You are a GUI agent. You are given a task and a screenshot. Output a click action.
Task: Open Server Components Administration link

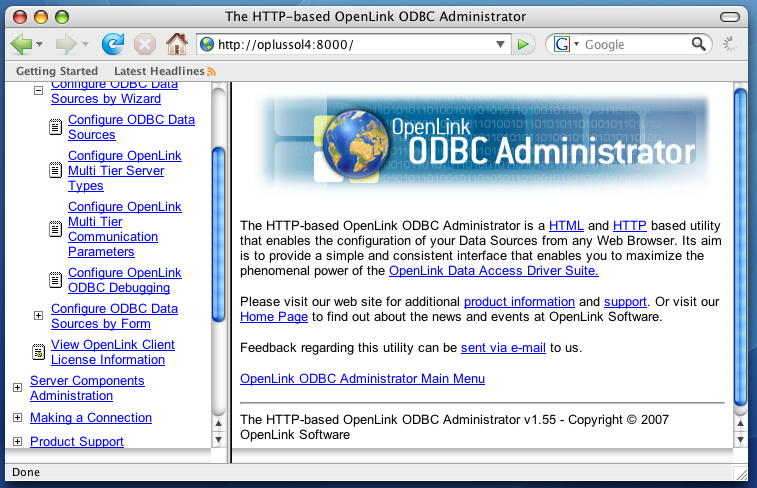tap(87, 388)
